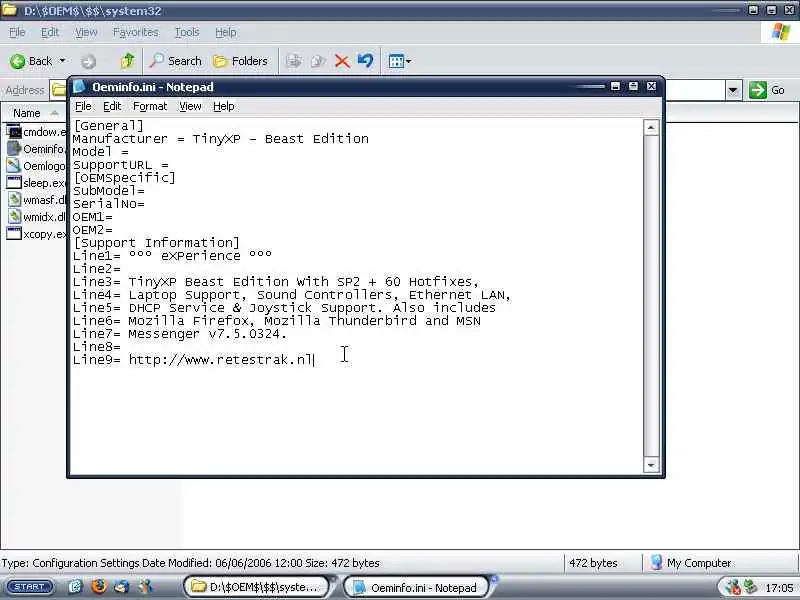Open Explorer Favorites menu
This screenshot has width=800, height=600.
coord(135,32)
